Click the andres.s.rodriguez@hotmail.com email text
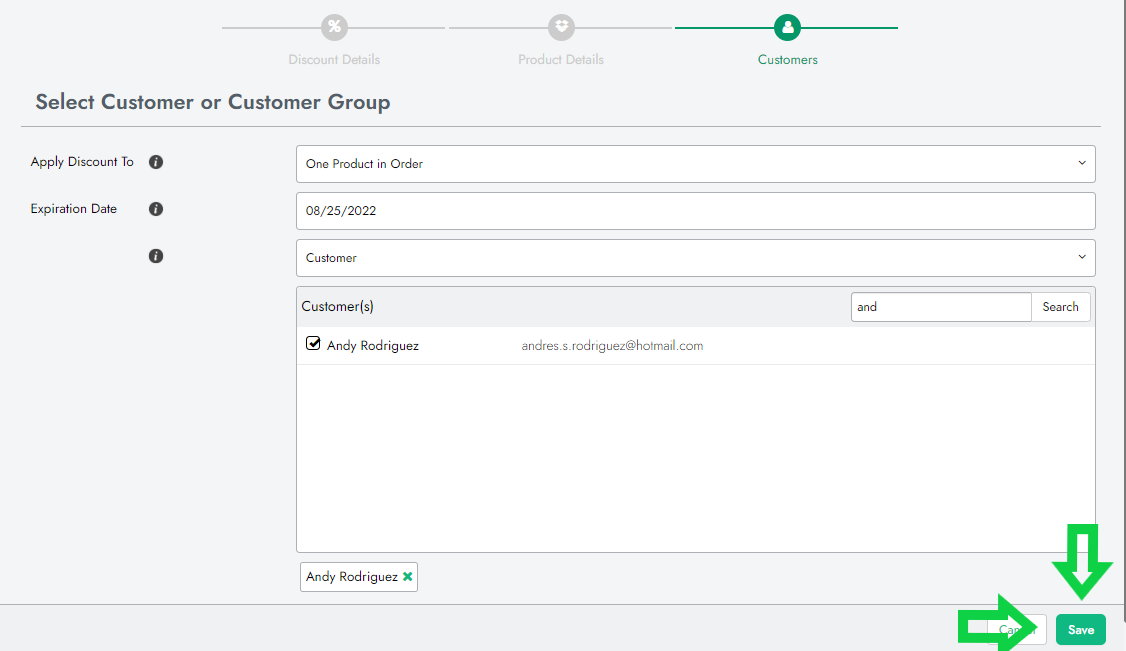This screenshot has height=651, width=1126. (612, 346)
